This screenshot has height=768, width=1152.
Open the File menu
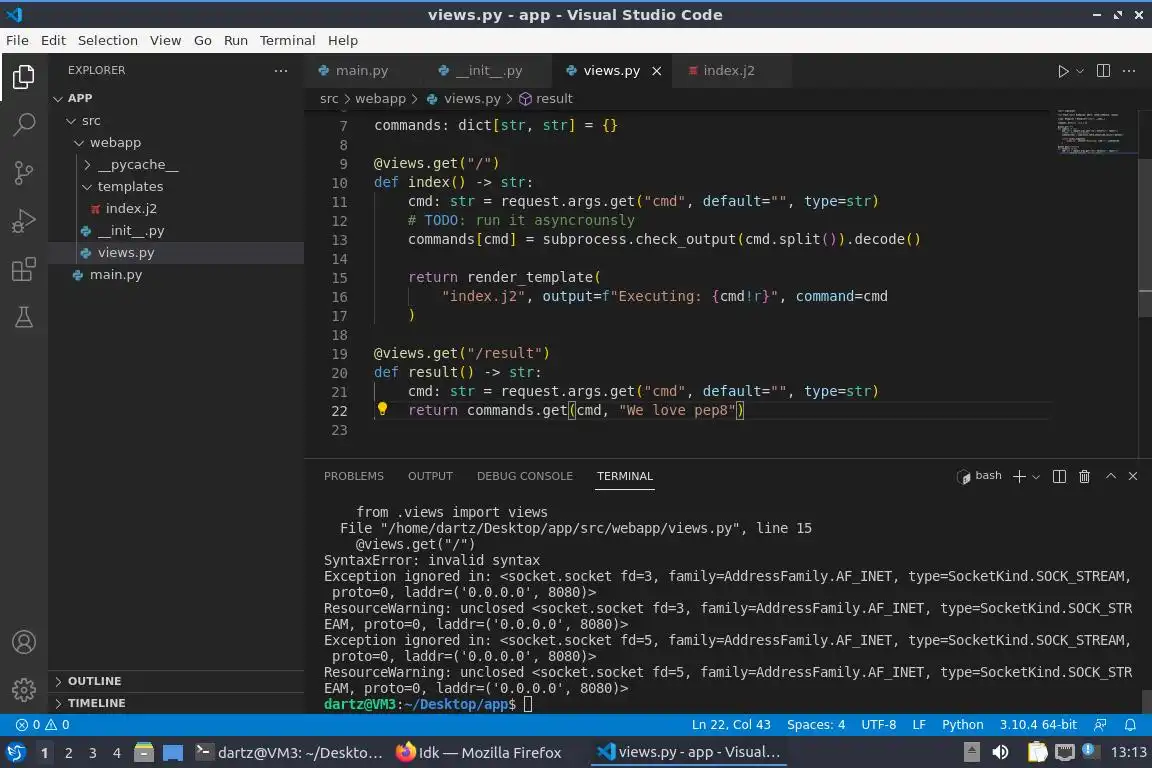(17, 40)
